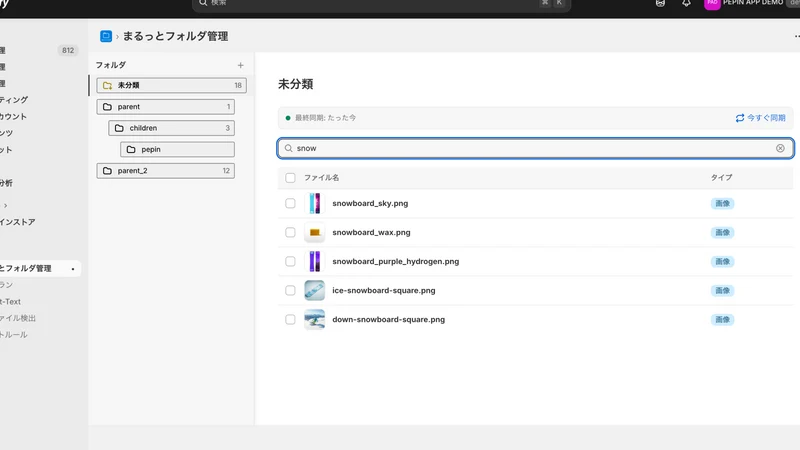Open the notifications bell icon

pyautogui.click(x=686, y=3)
